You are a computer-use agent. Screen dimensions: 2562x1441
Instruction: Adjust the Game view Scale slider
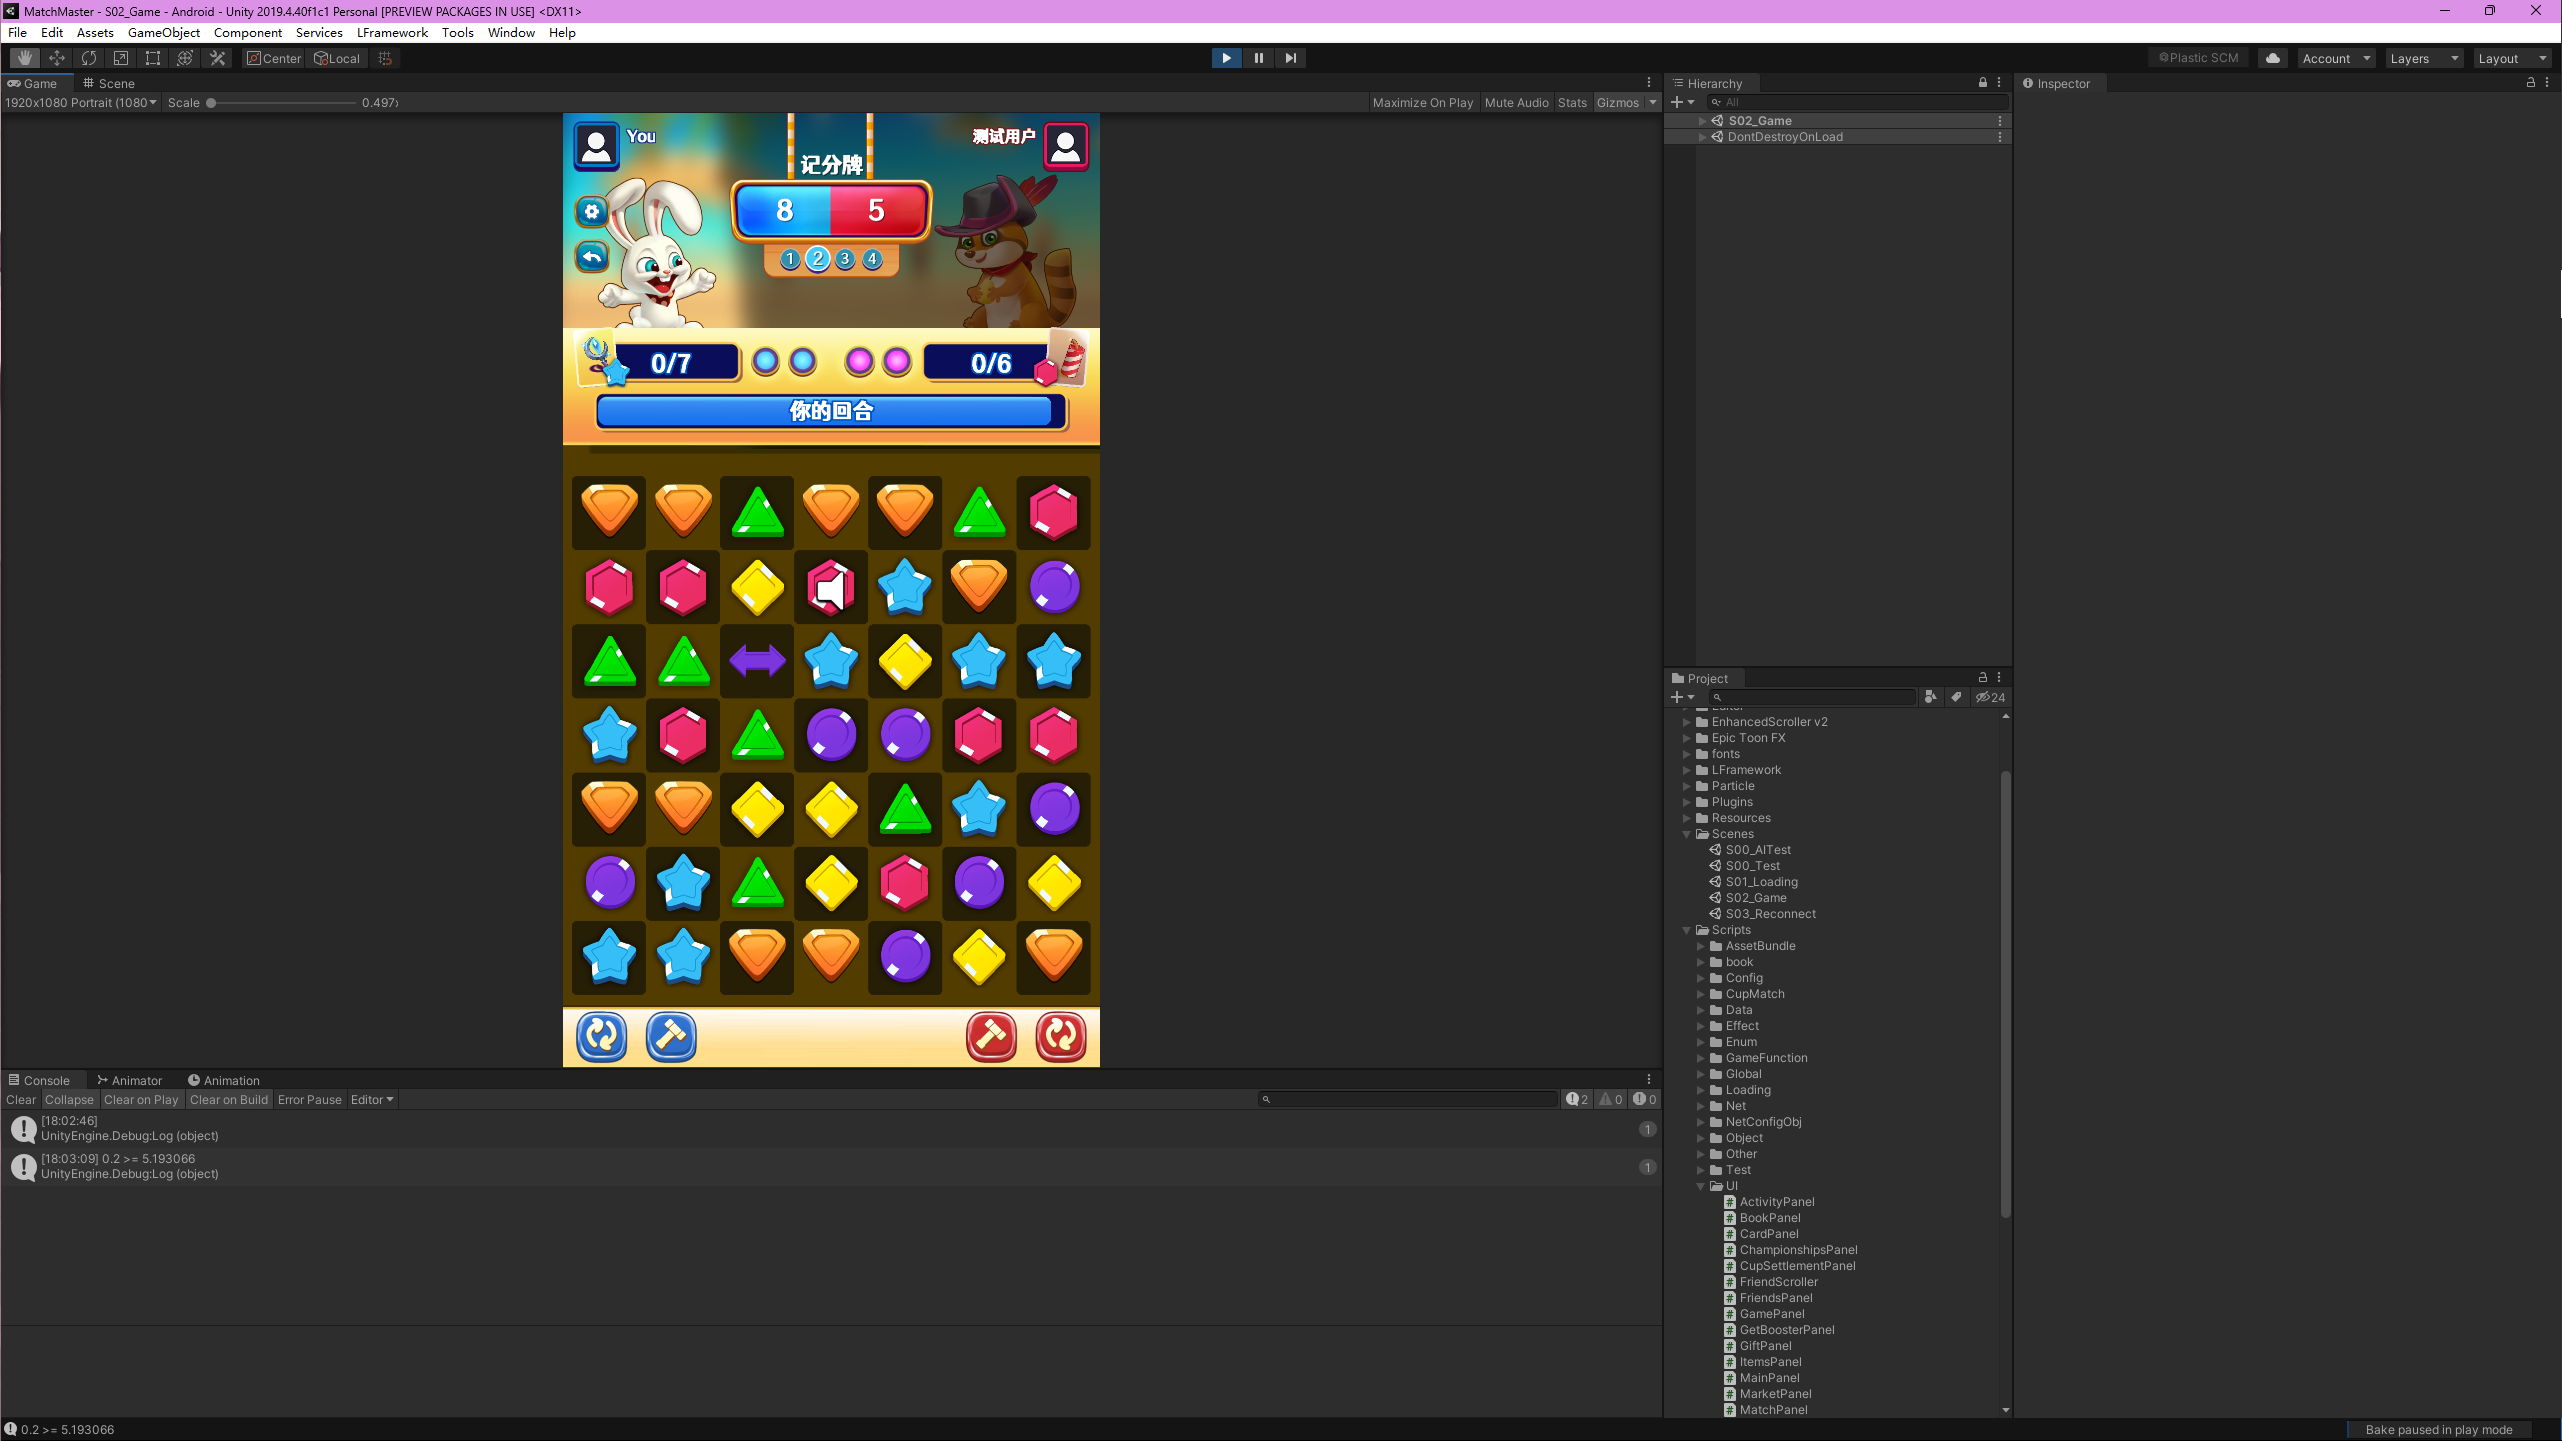click(x=283, y=103)
